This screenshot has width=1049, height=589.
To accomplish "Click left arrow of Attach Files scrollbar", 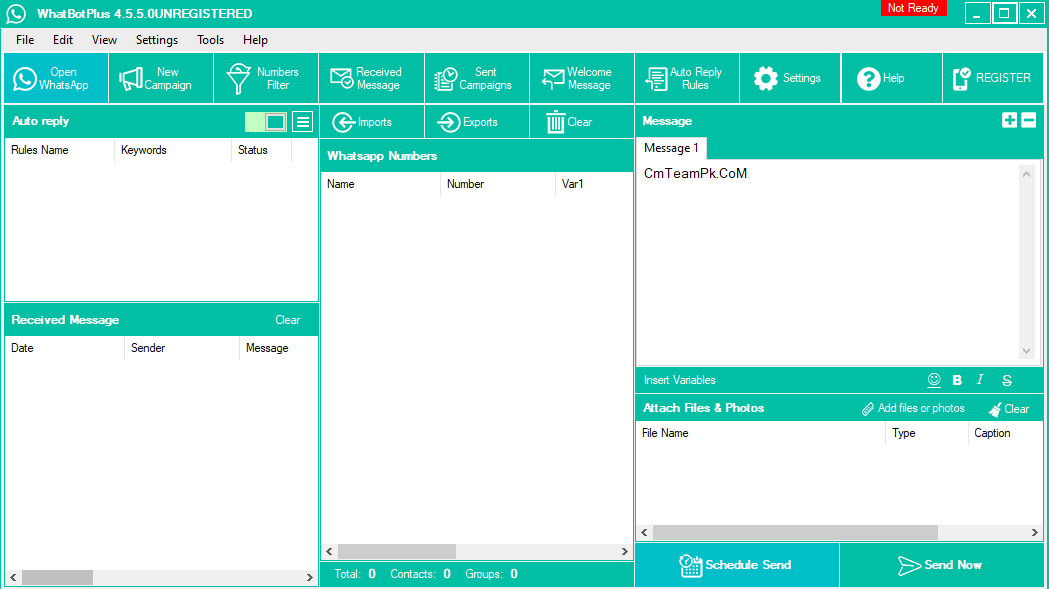I will pyautogui.click(x=644, y=533).
